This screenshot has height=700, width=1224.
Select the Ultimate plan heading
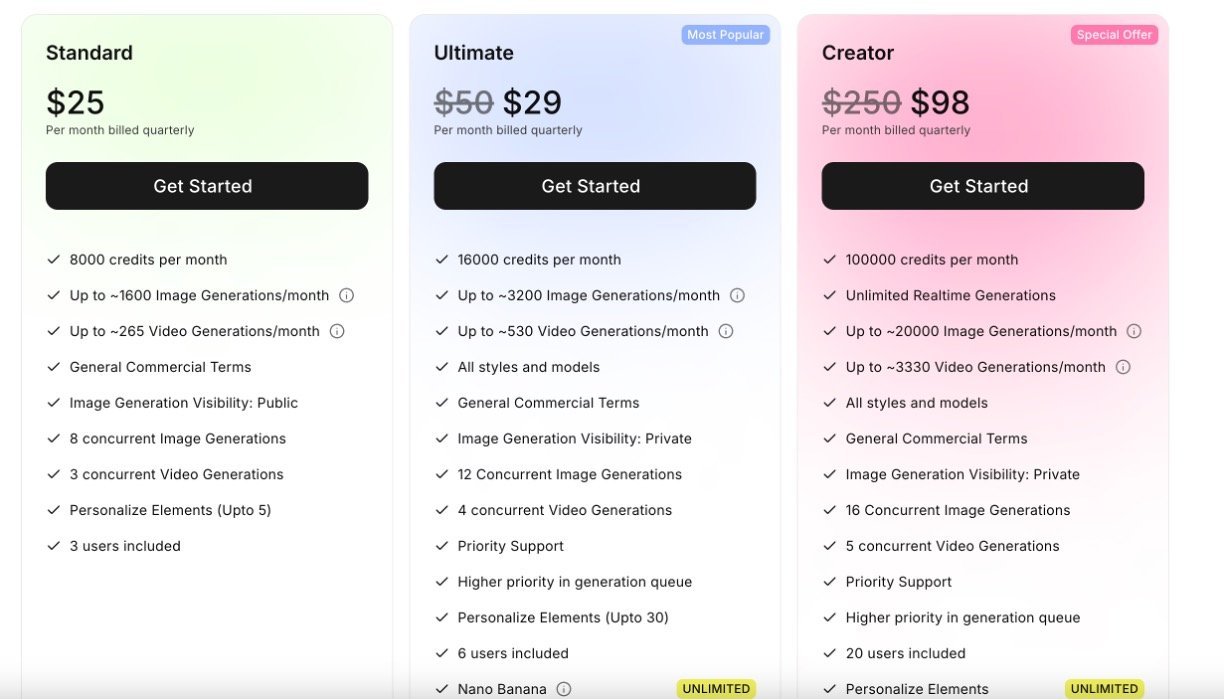[474, 53]
